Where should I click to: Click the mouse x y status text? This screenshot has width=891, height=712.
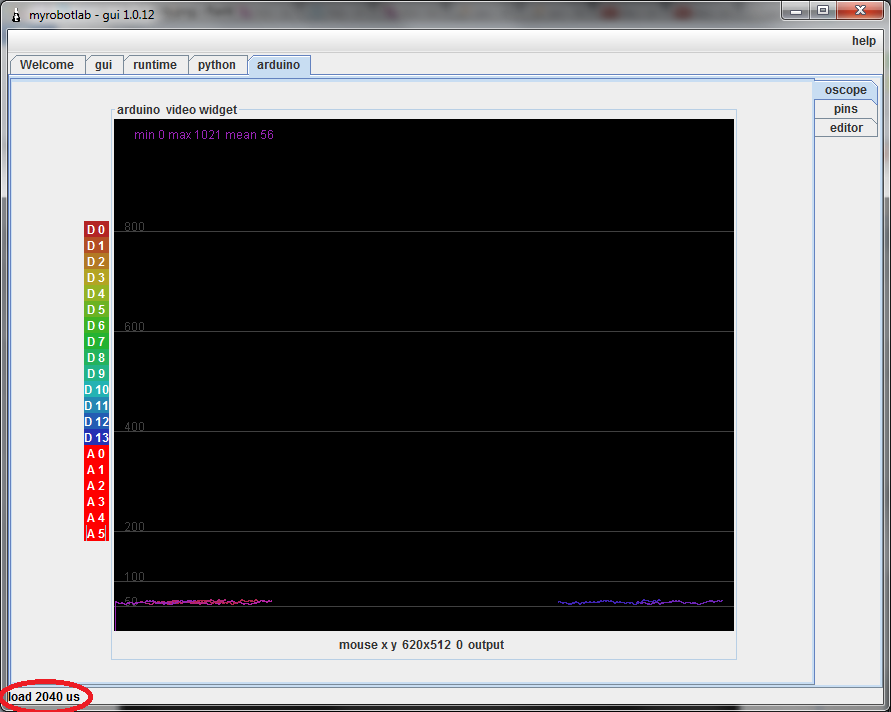pyautogui.click(x=421, y=645)
